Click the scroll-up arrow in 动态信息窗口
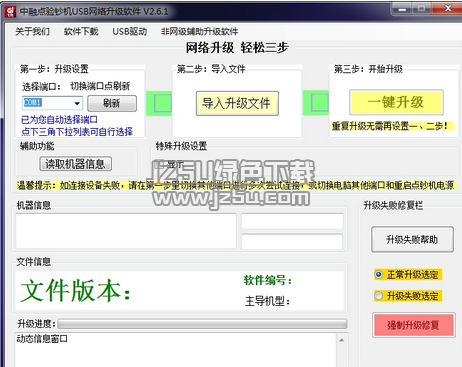This screenshot has height=367, width=462. coord(342,340)
